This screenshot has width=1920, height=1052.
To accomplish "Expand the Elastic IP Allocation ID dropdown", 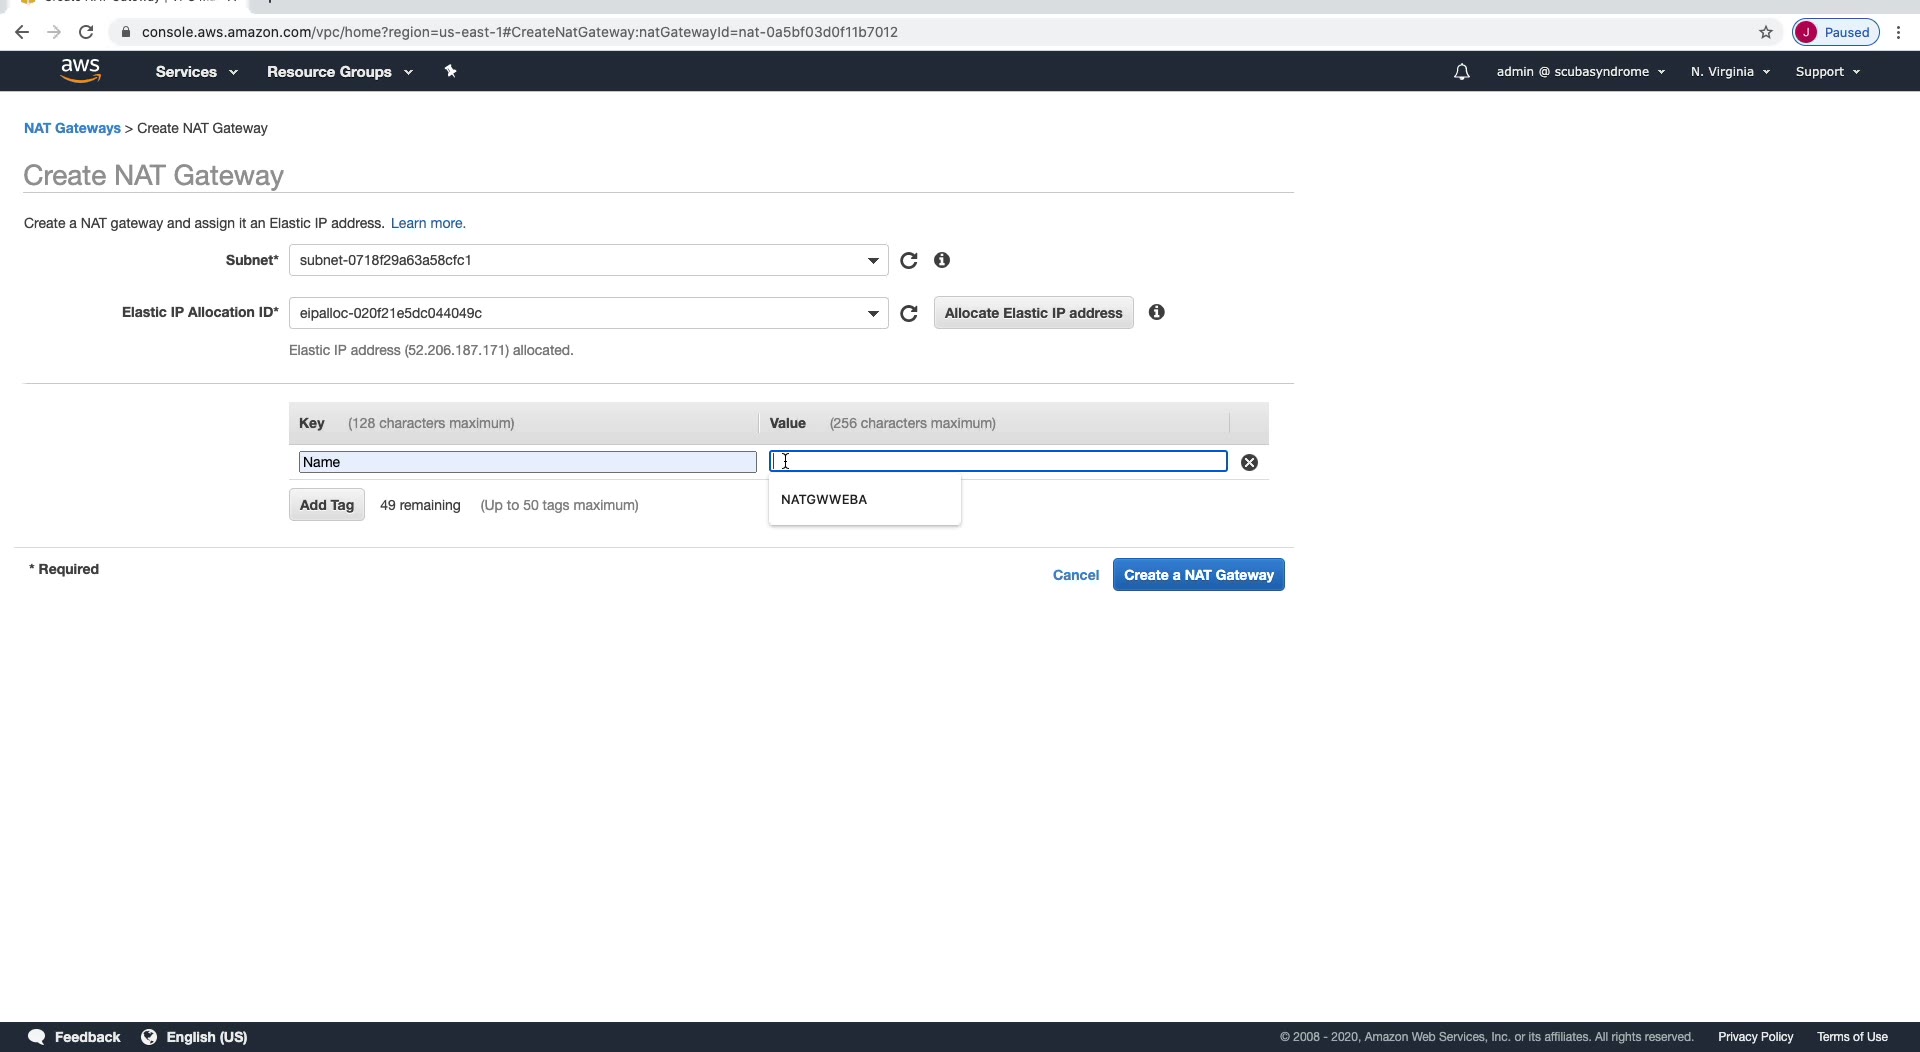I will [x=588, y=313].
